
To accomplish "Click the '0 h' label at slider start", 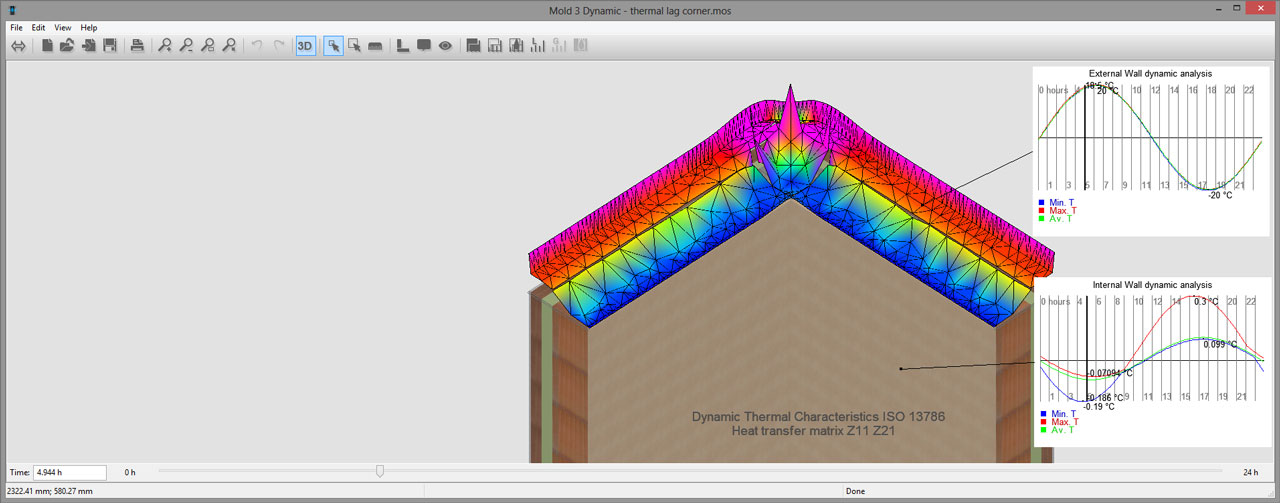I will pyautogui.click(x=130, y=472).
